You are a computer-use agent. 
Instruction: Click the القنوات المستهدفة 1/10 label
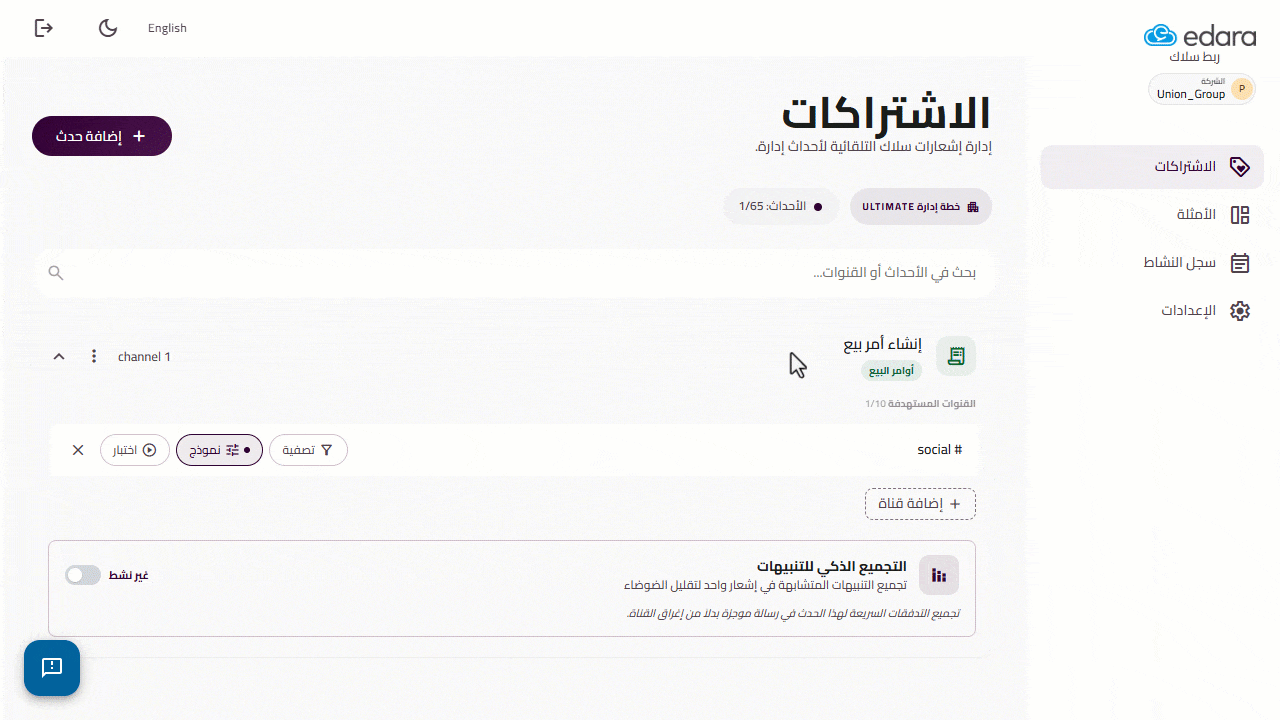[x=920, y=404]
